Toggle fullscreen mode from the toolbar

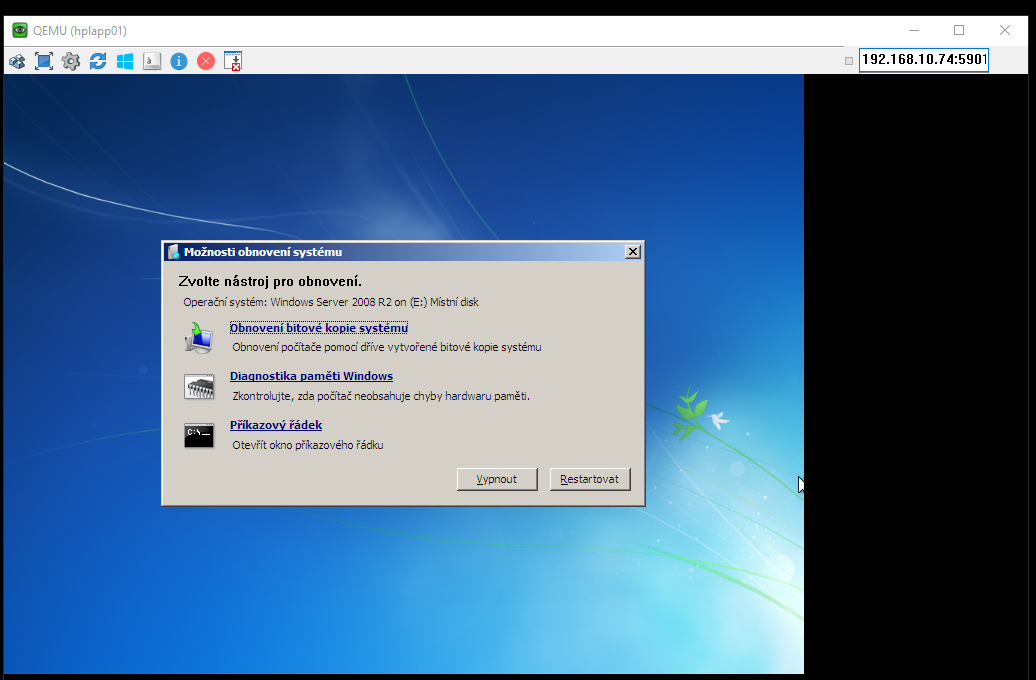(x=44, y=61)
